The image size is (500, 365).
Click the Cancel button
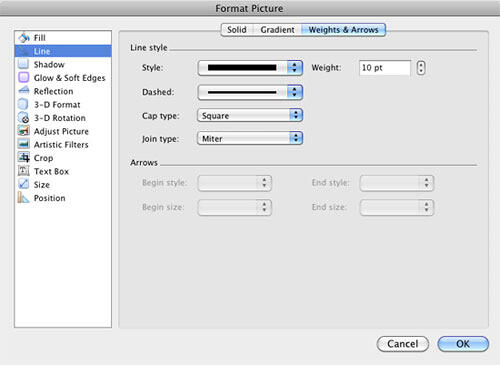coord(403,344)
